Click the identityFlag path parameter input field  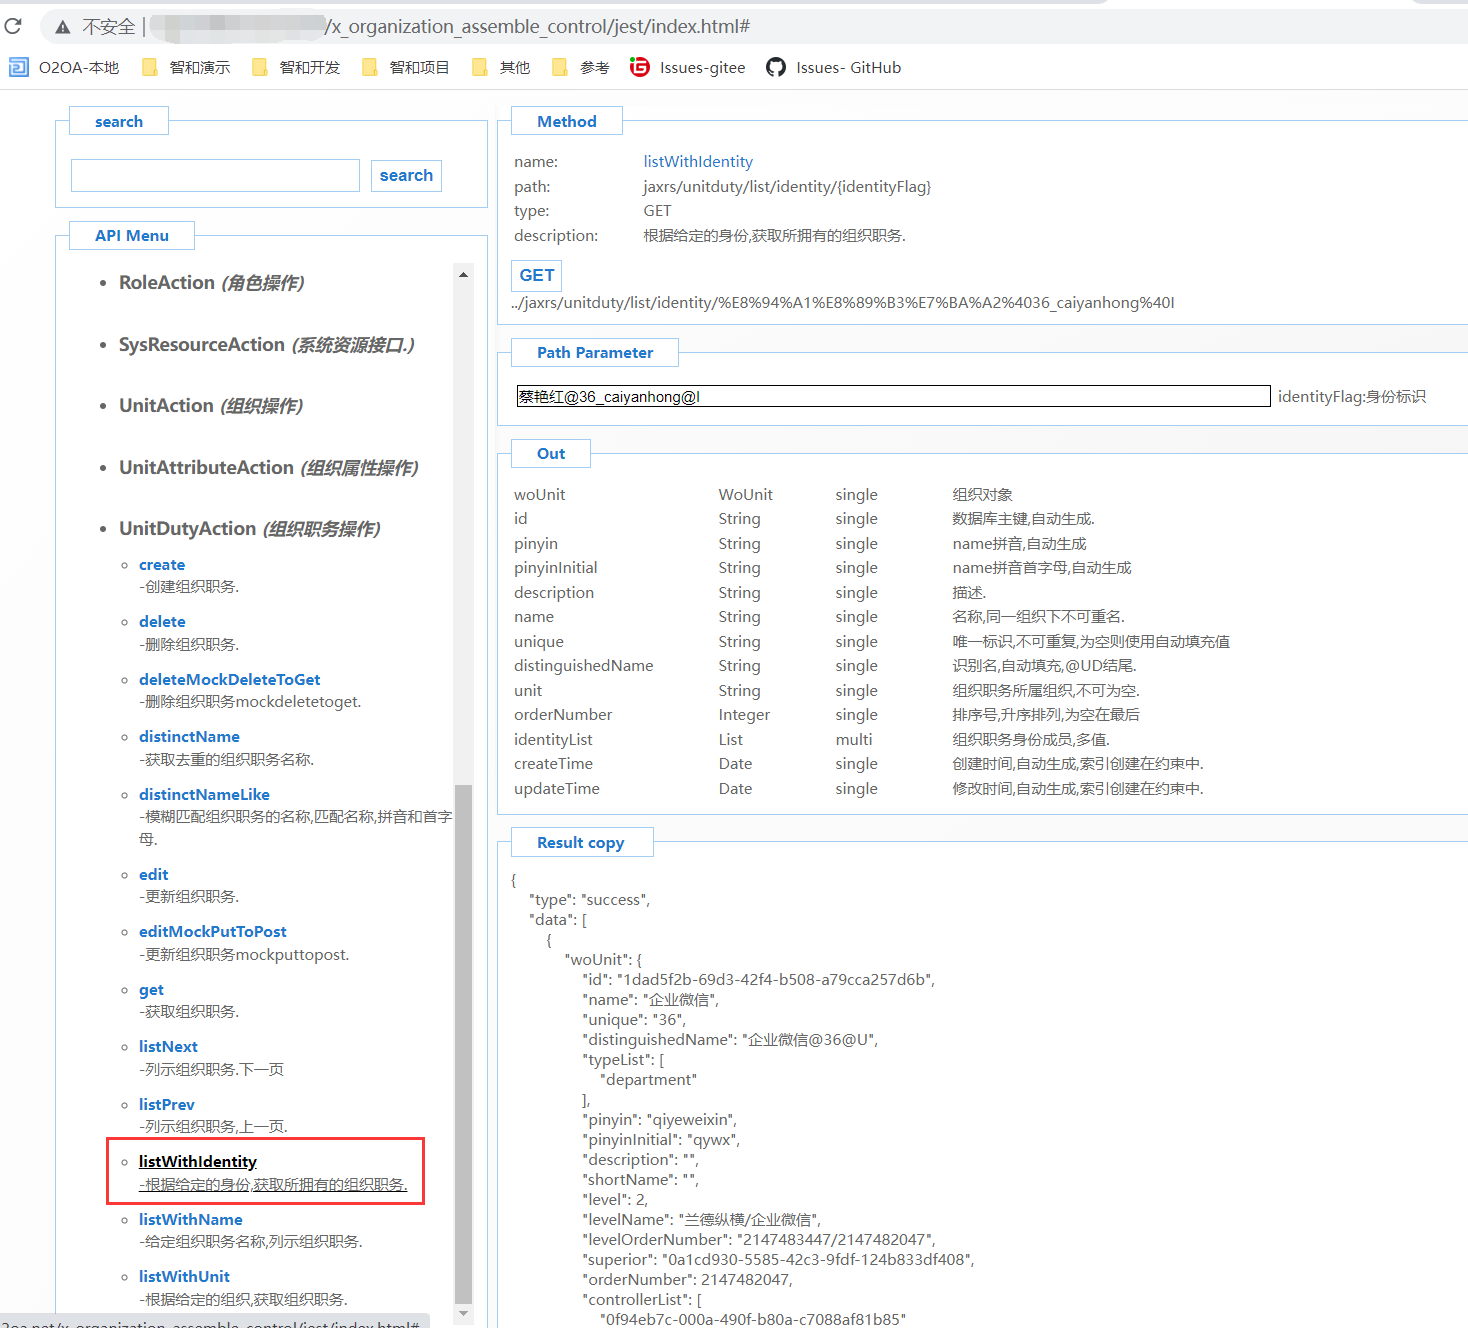tap(892, 397)
